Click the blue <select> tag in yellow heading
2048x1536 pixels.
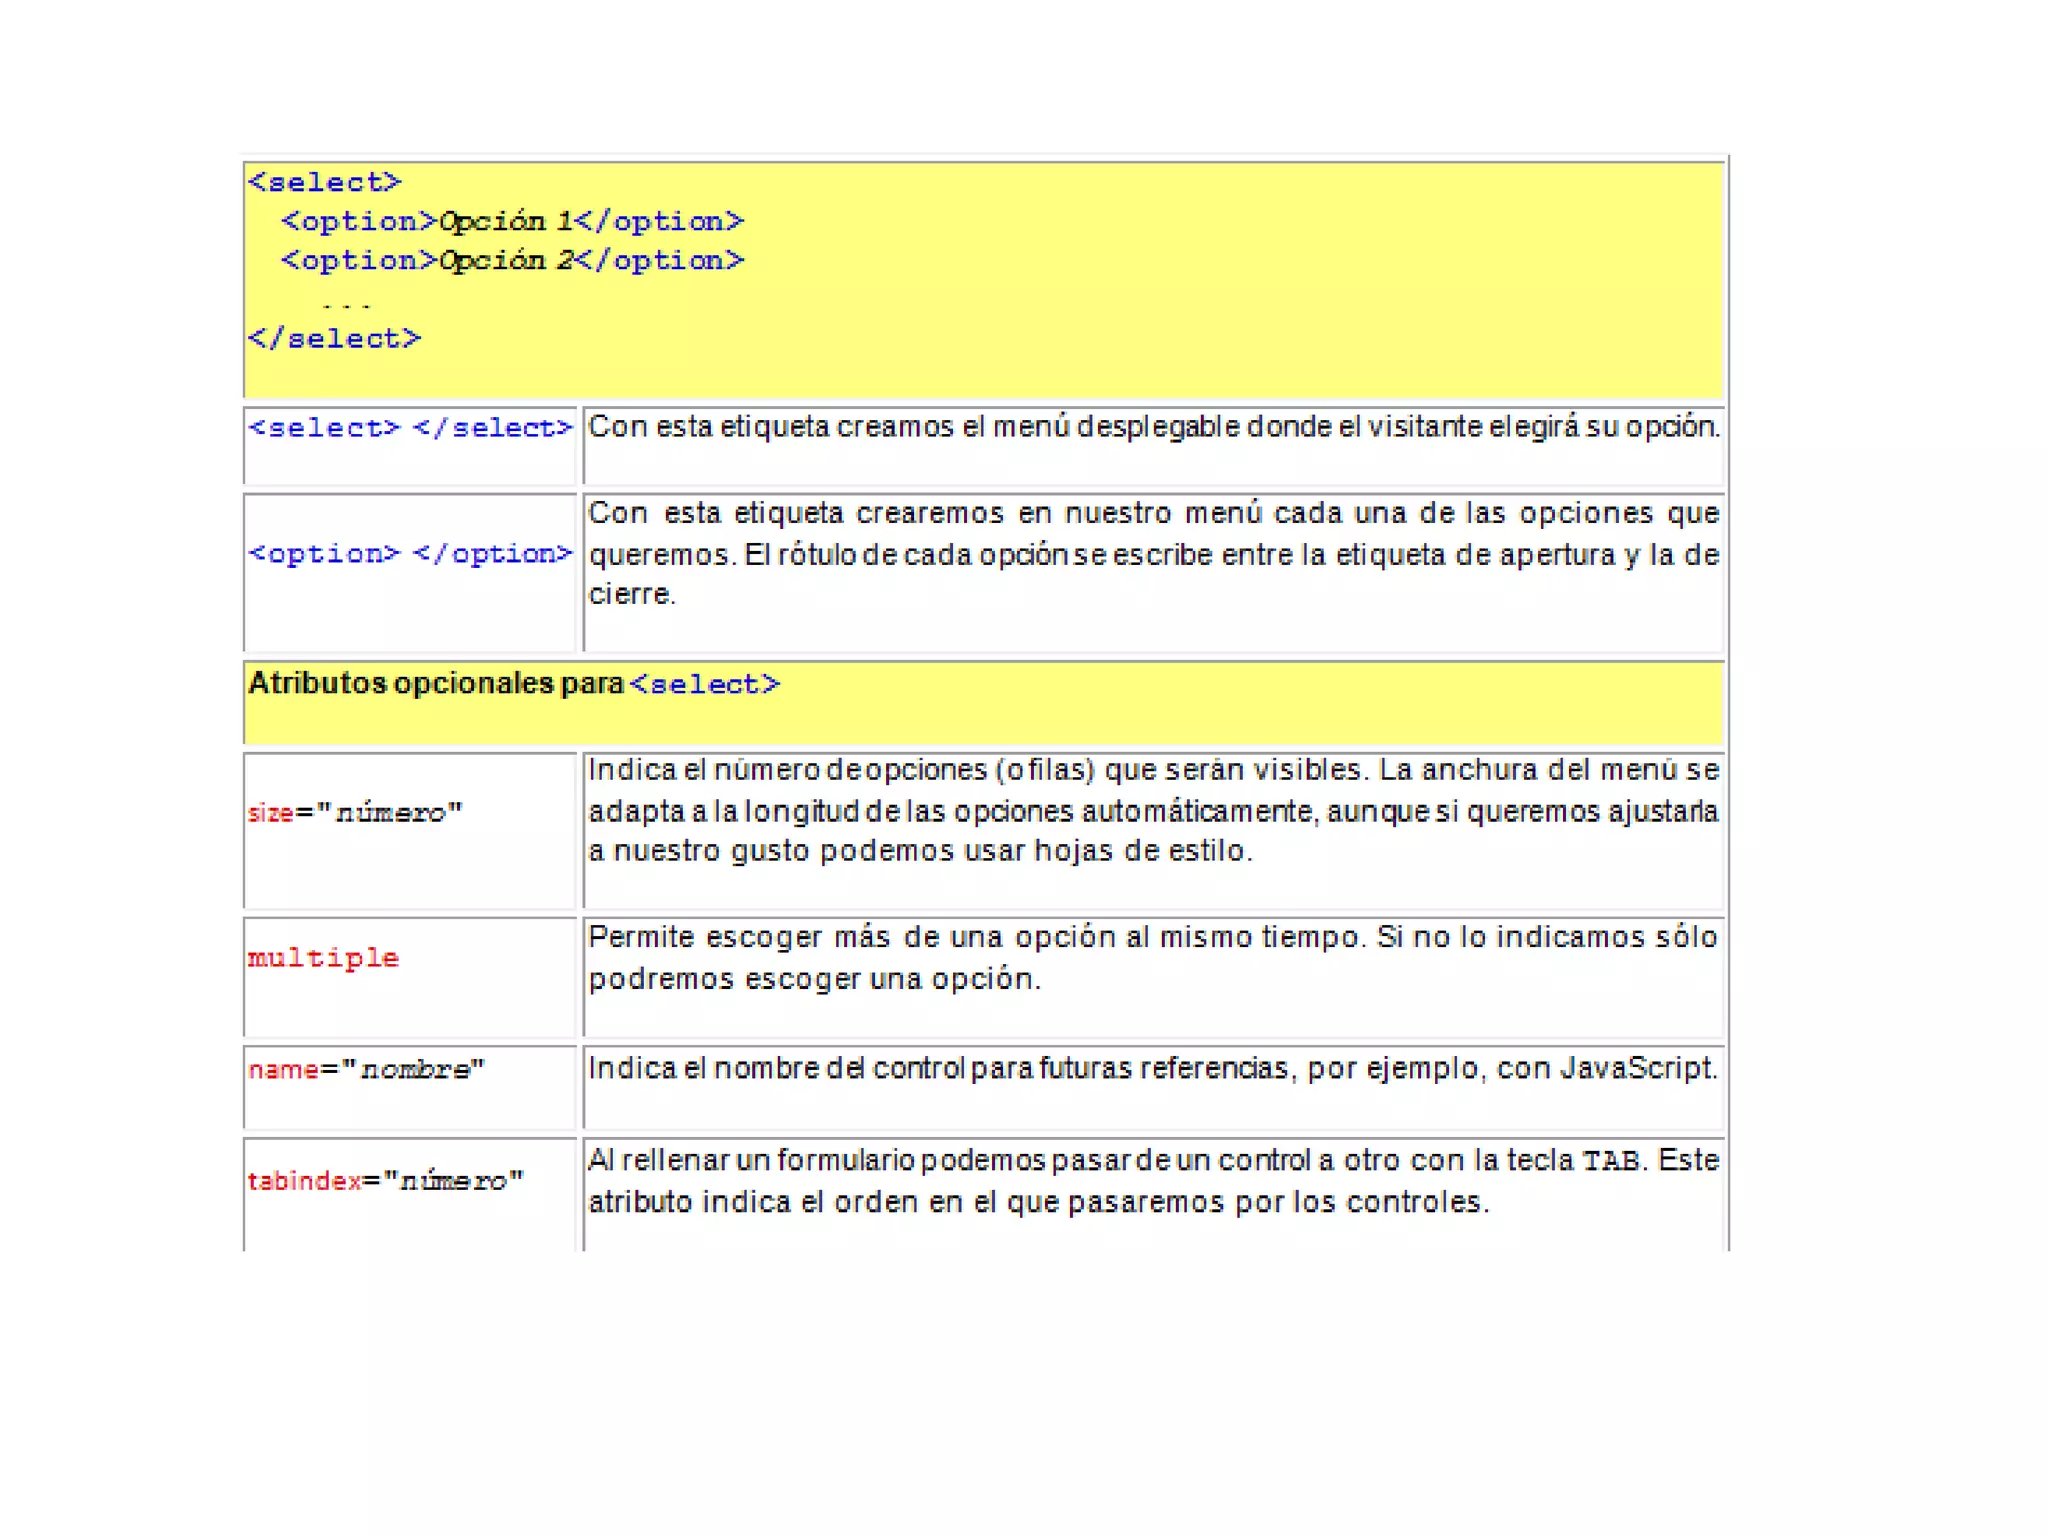(x=704, y=684)
